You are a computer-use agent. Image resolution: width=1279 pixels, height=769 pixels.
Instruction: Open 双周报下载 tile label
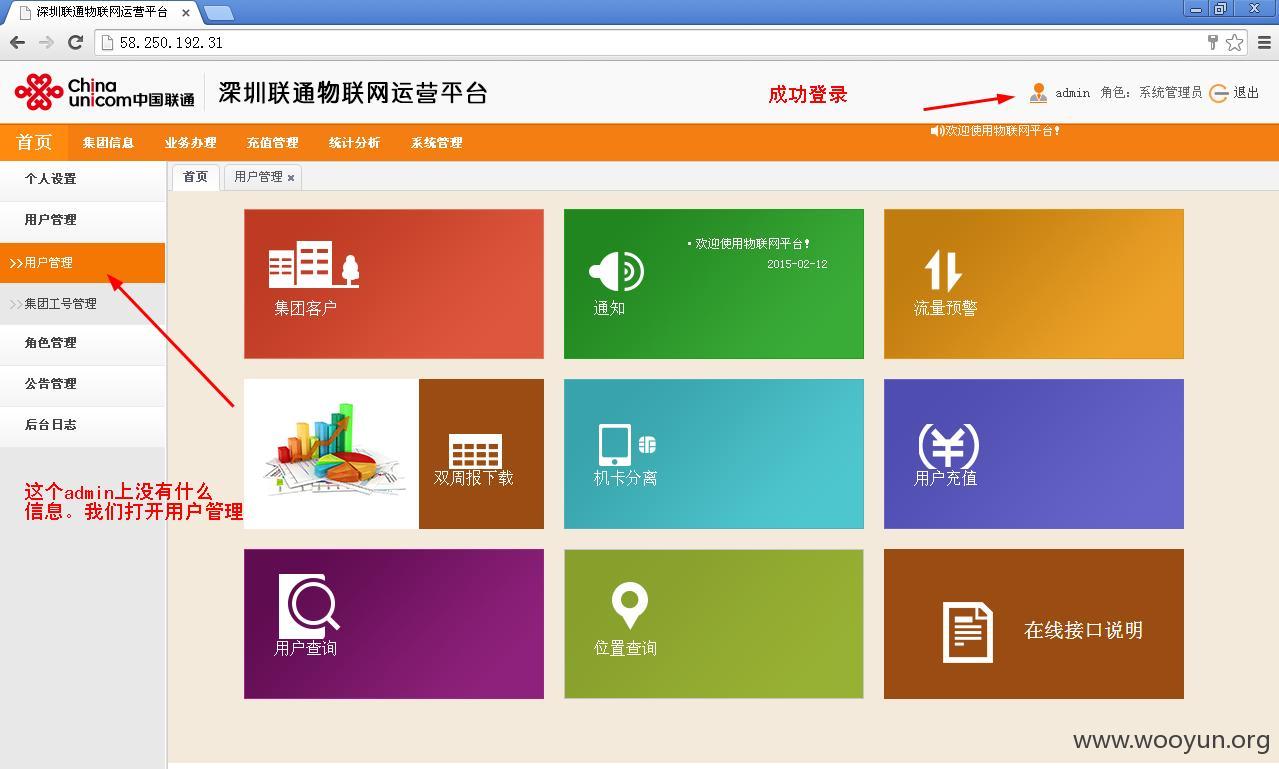pyautogui.click(x=474, y=478)
